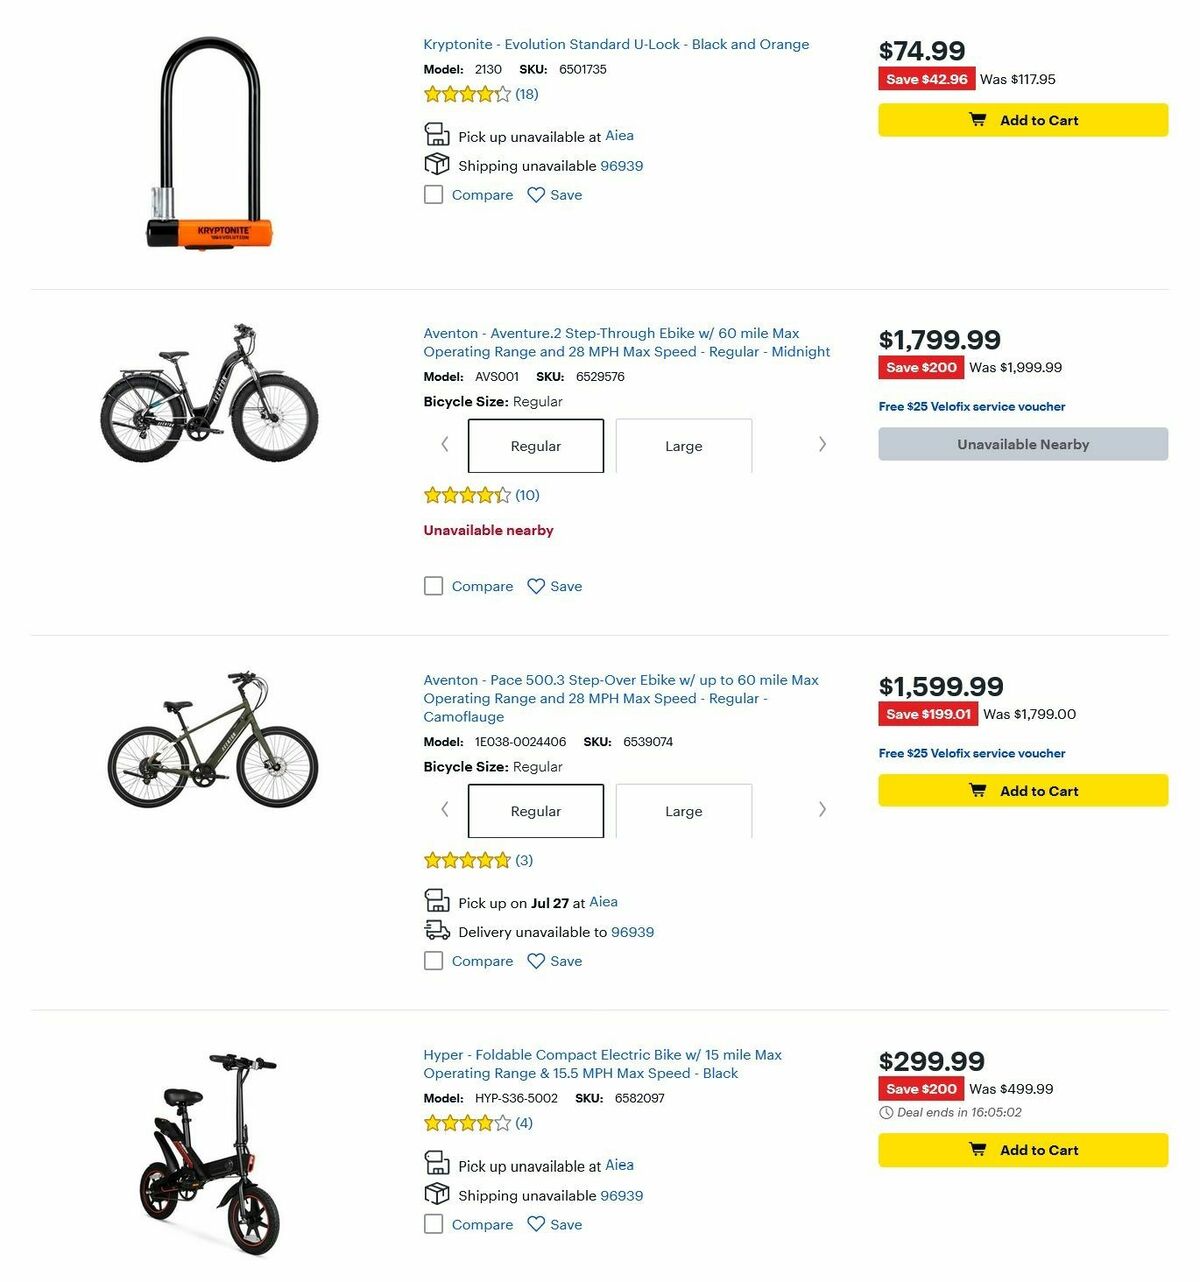Select the Large bicycle size for the Aventure.2
Viewport: 1200px width, 1282px height.
click(x=683, y=446)
